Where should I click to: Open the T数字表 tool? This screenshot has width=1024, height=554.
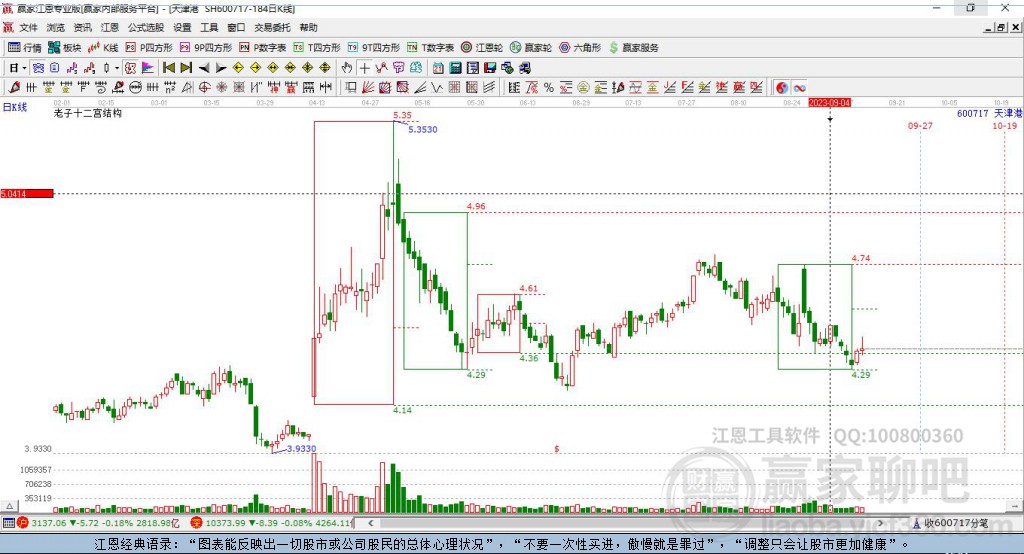(430, 48)
